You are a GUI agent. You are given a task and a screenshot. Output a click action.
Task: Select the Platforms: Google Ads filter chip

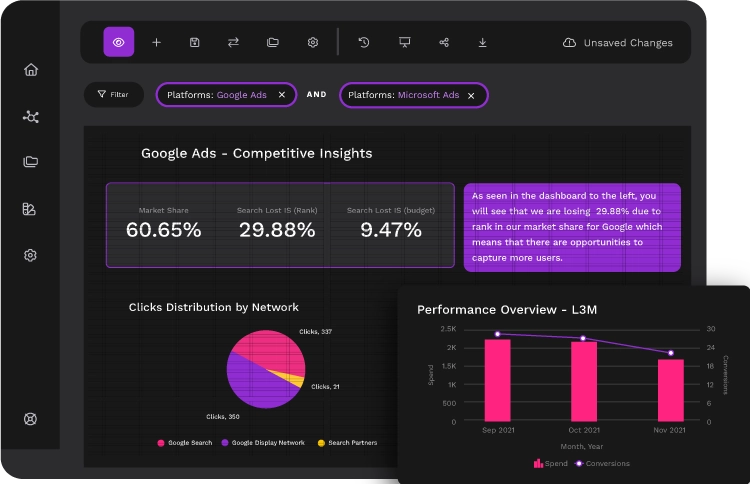point(226,95)
